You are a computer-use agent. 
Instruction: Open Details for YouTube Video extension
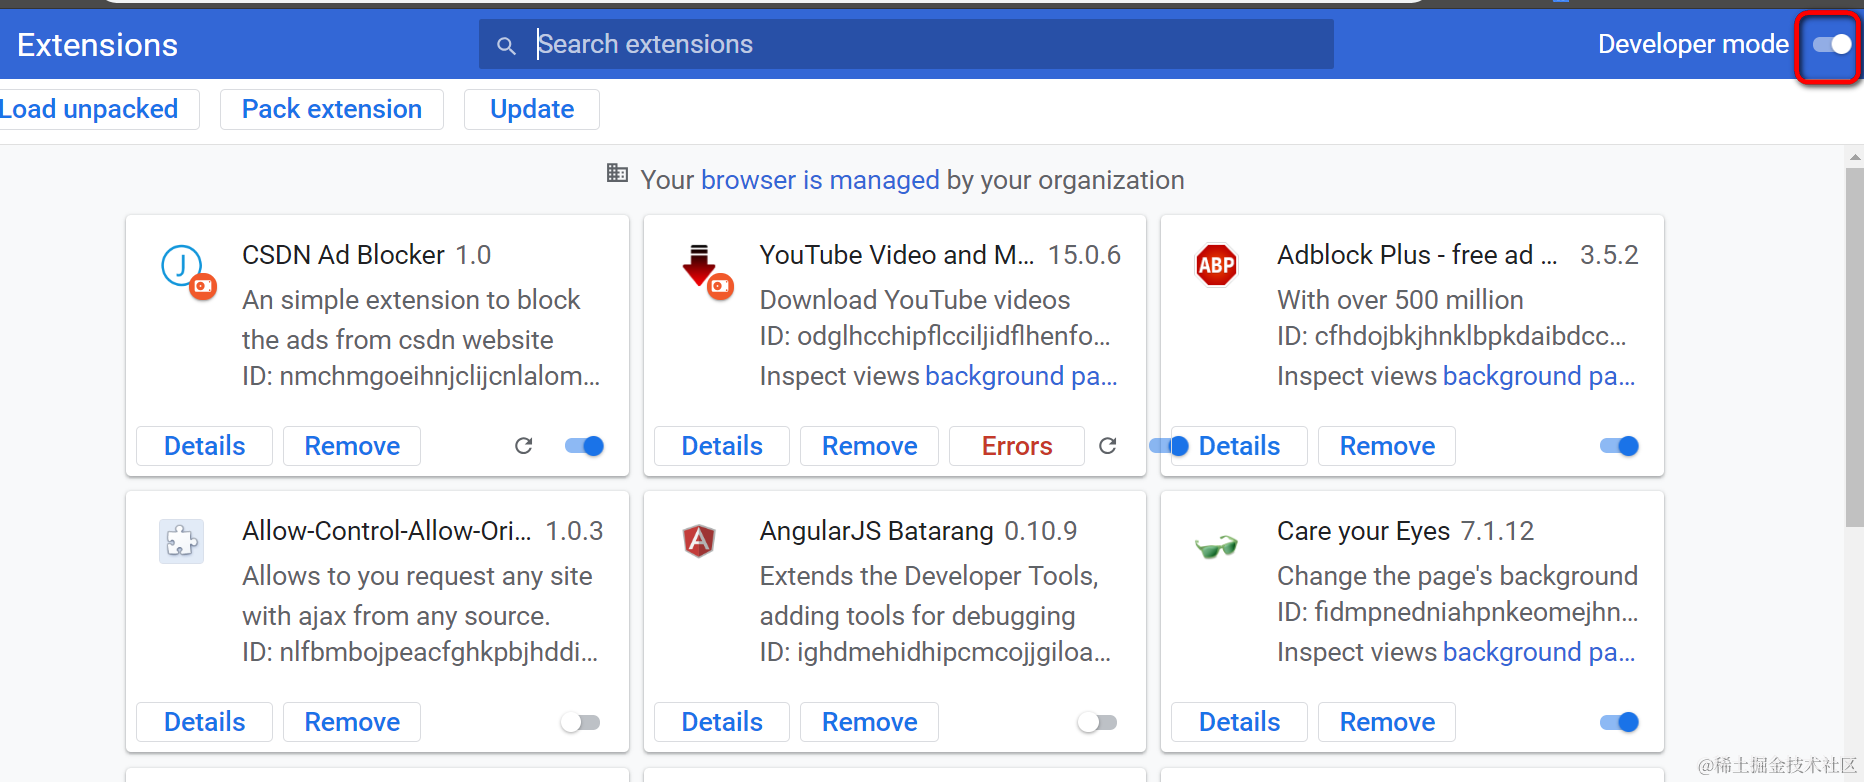722,446
